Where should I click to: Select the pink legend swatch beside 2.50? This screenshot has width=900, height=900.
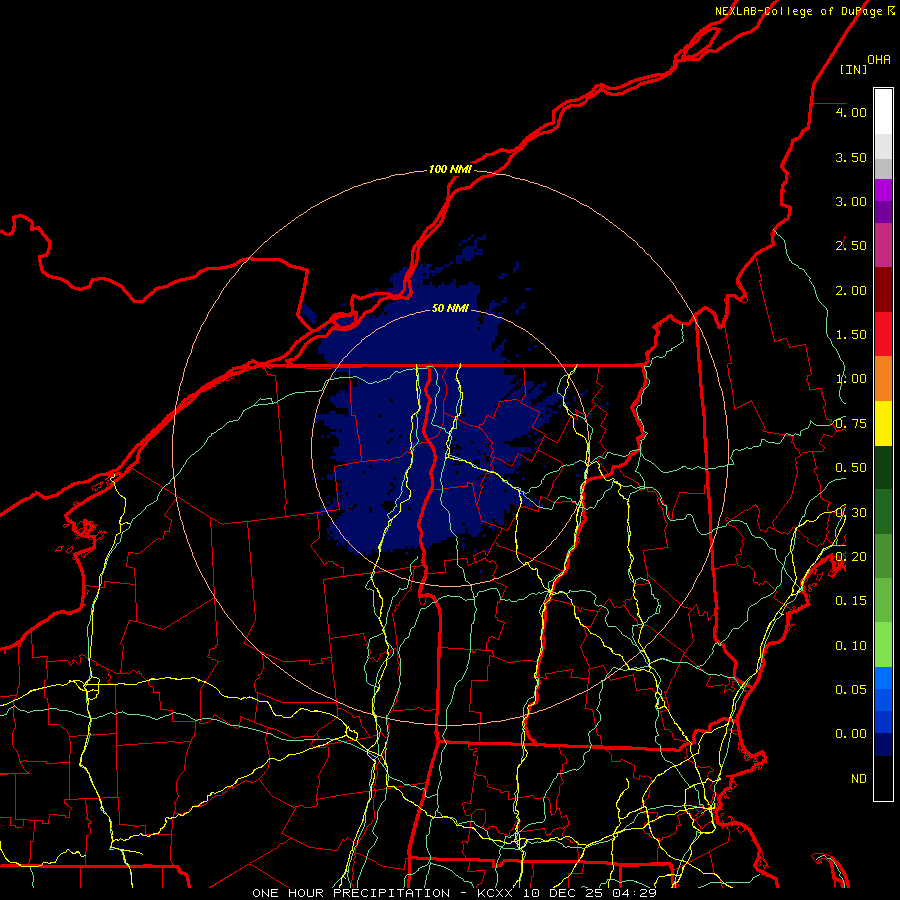point(883,245)
